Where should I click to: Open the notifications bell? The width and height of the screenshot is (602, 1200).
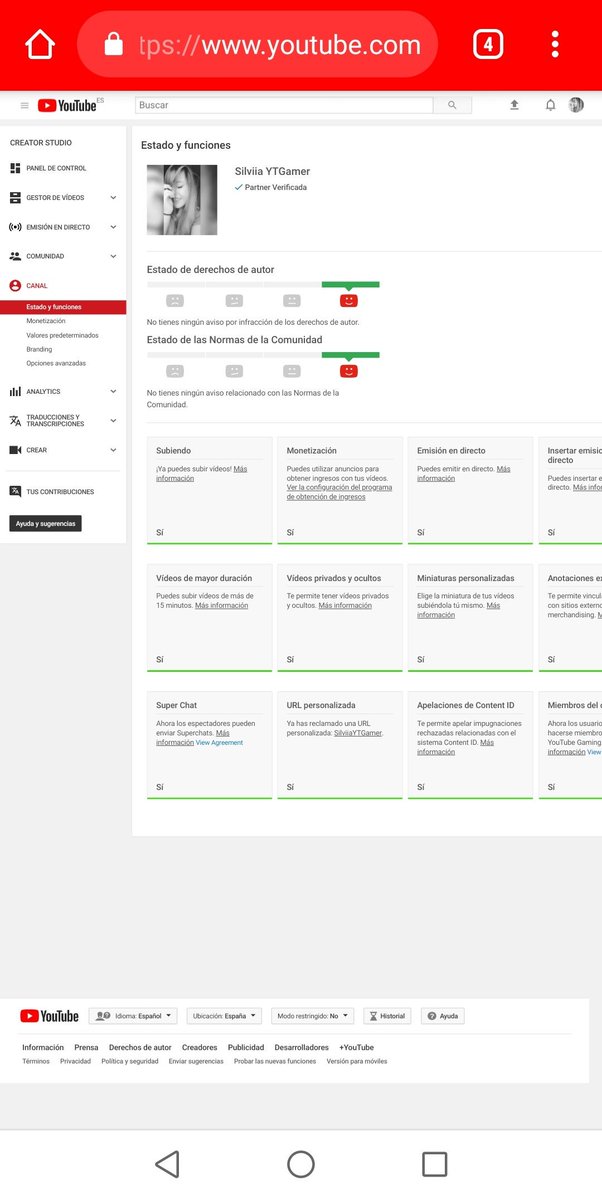(x=550, y=105)
